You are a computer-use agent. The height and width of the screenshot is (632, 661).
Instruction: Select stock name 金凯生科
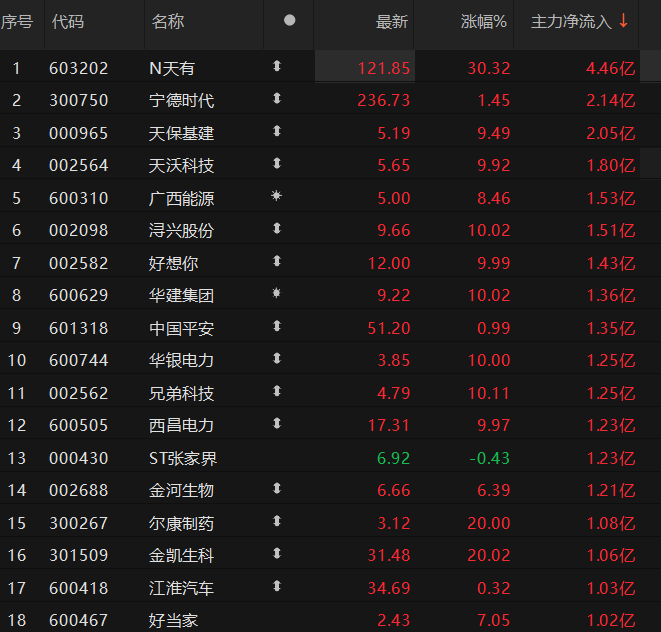(x=181, y=556)
